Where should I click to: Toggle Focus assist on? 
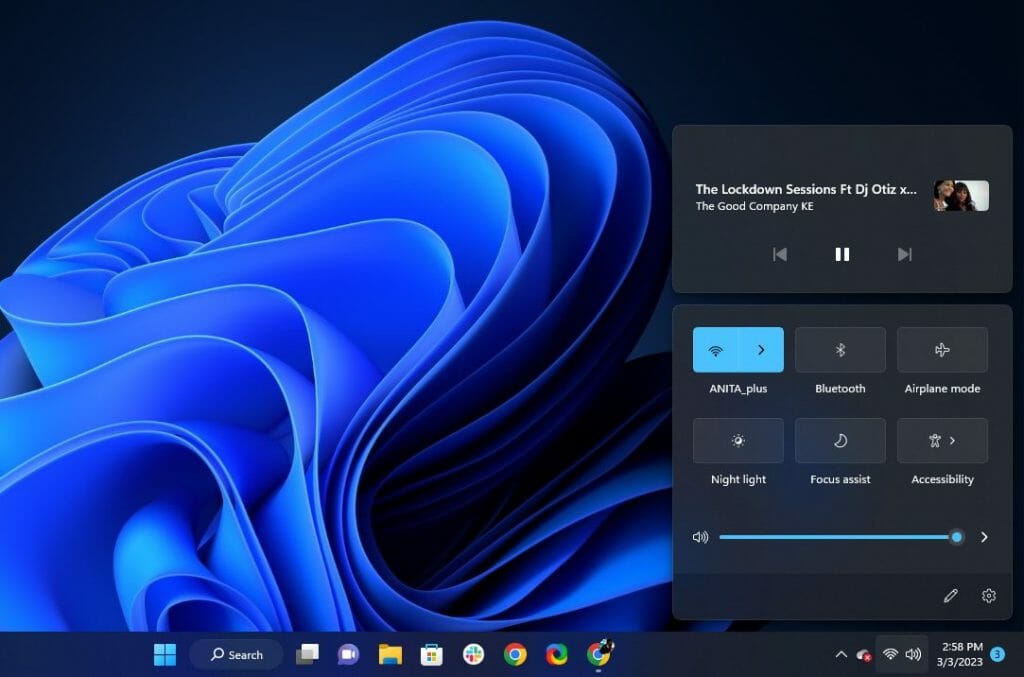tap(840, 440)
